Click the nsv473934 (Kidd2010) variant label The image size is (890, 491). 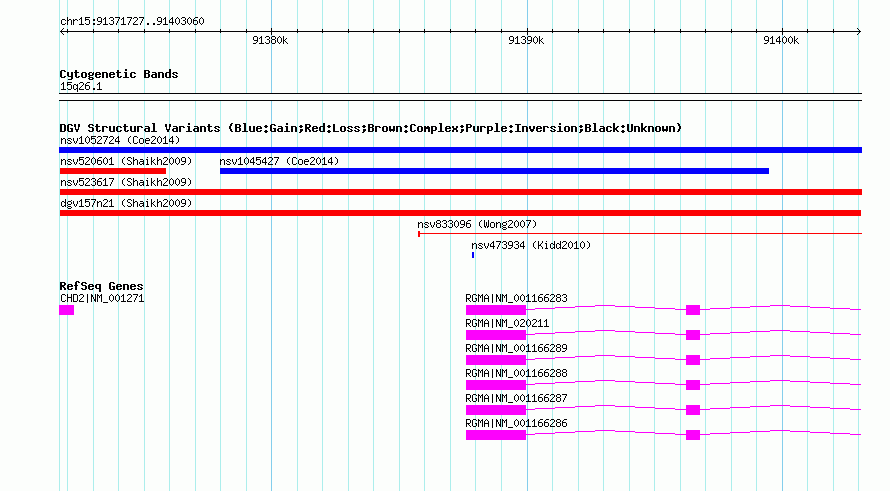tap(531, 245)
